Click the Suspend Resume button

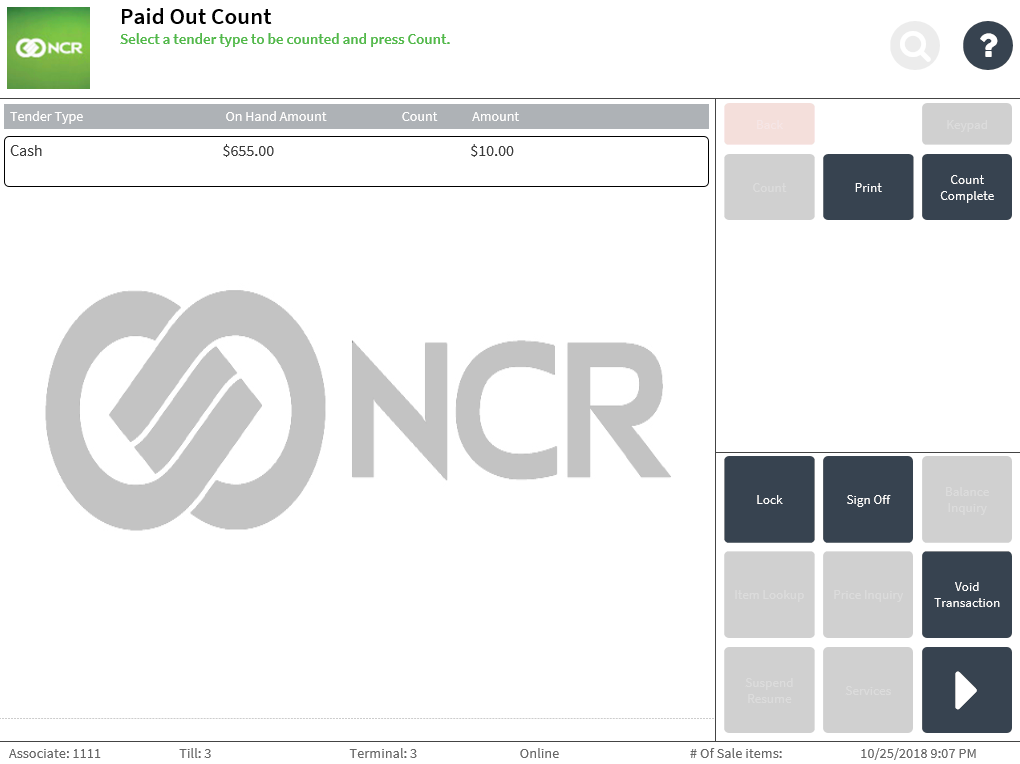[769, 690]
